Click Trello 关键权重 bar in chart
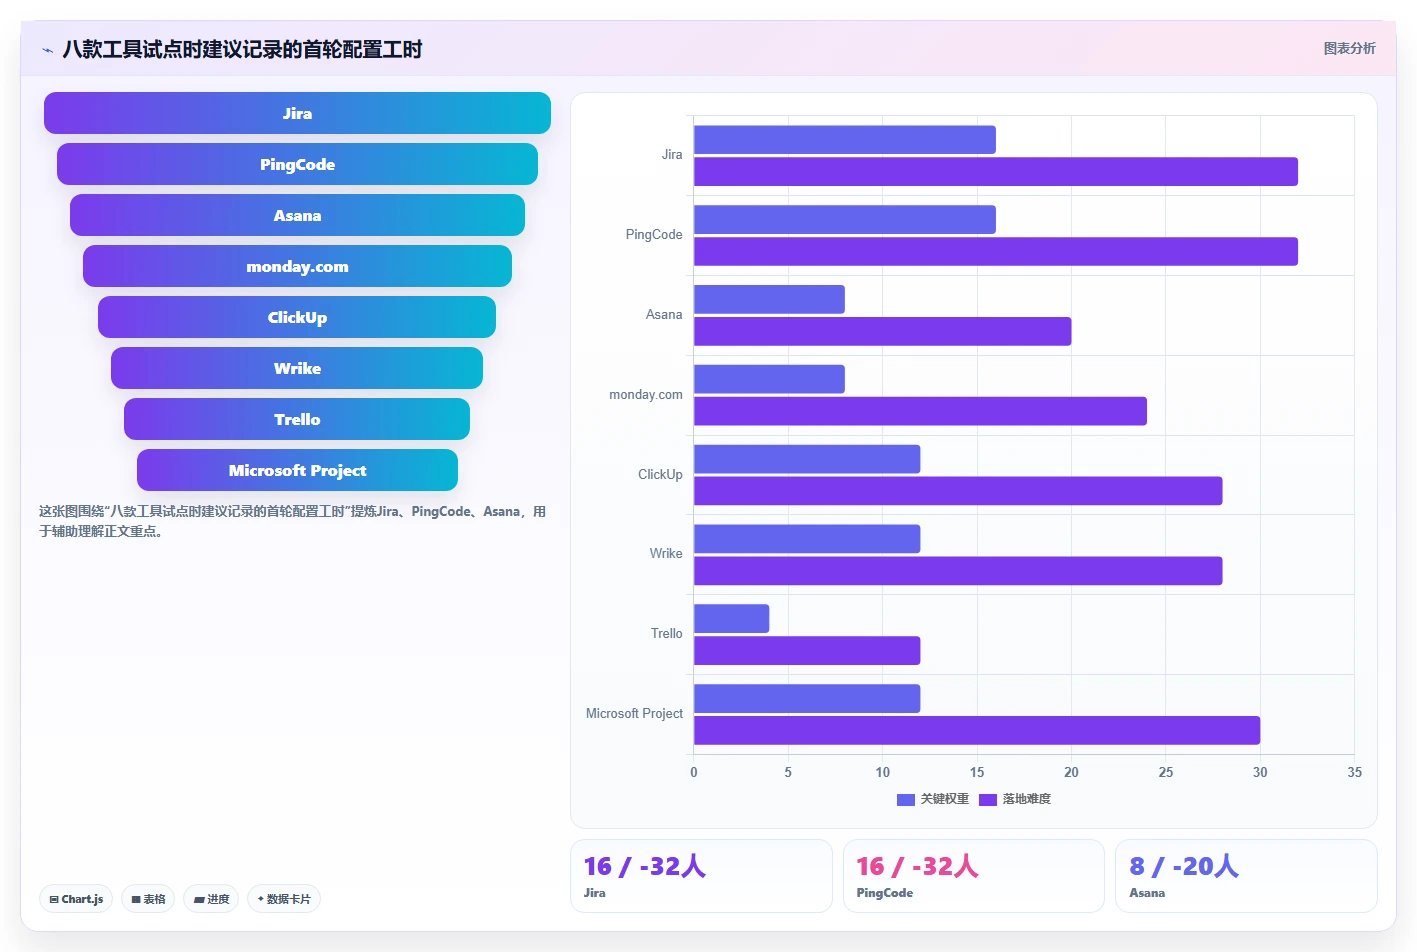Screen dimensions: 1417x952 click(731, 618)
